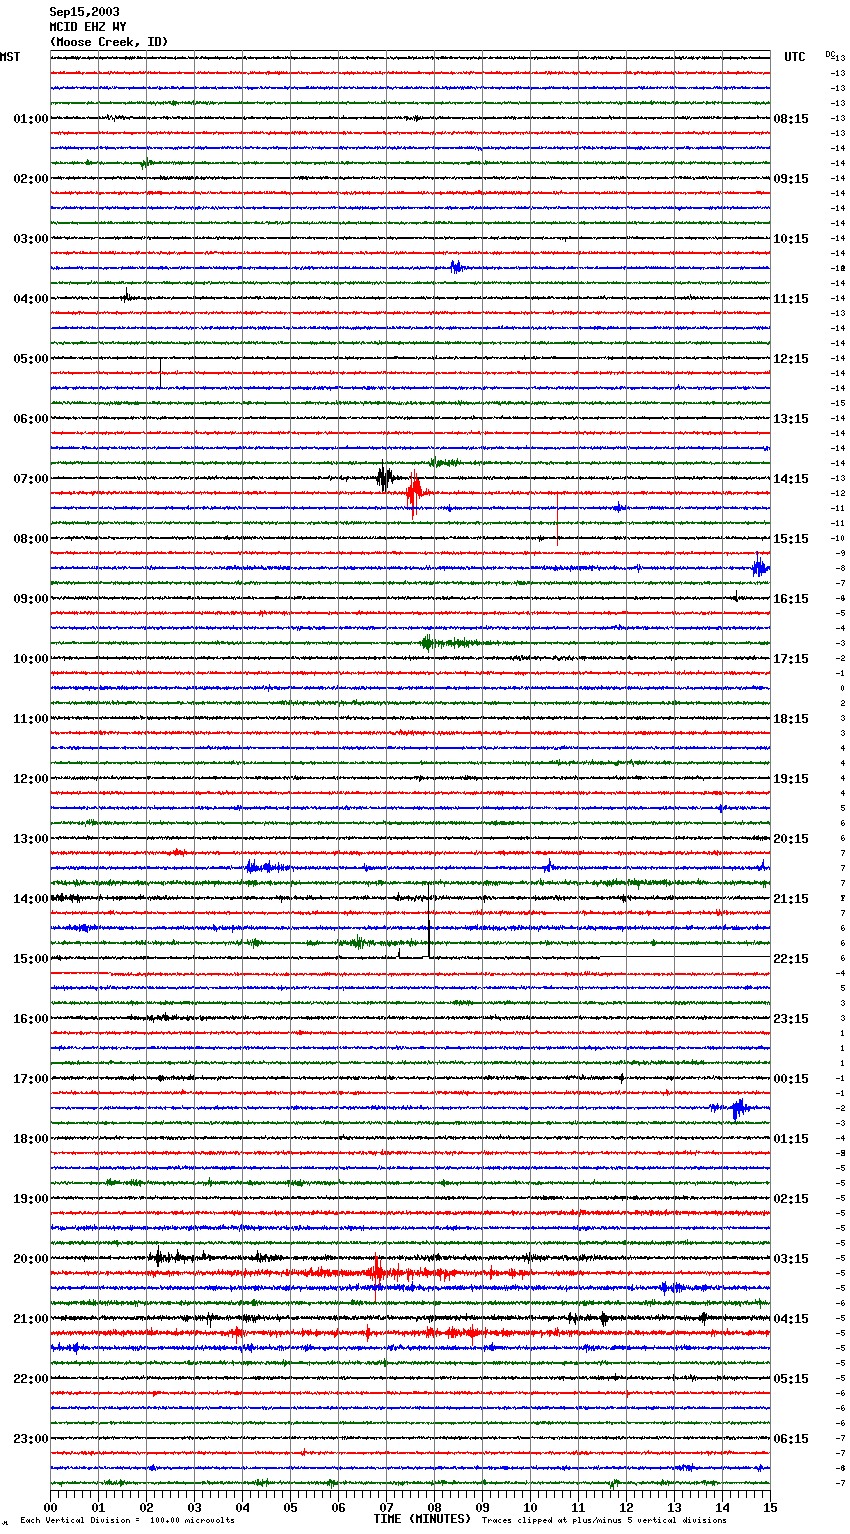Select the 22:00 MST time label
This screenshot has width=850, height=1534.
(31, 1379)
